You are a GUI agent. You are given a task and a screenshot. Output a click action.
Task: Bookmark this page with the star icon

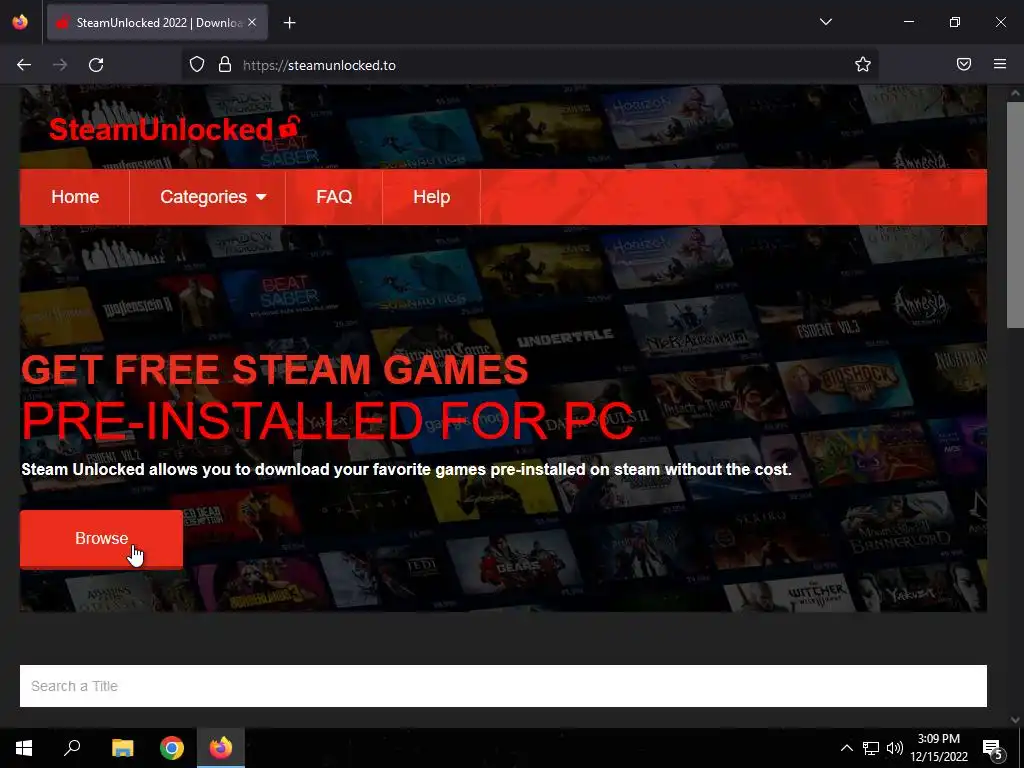tap(863, 64)
